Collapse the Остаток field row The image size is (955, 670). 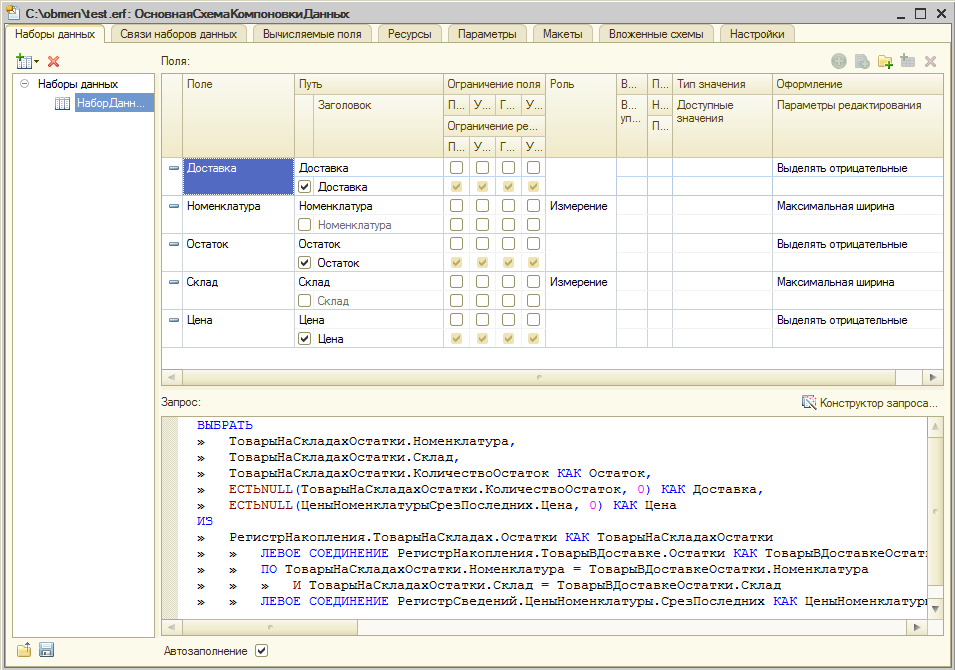174,244
